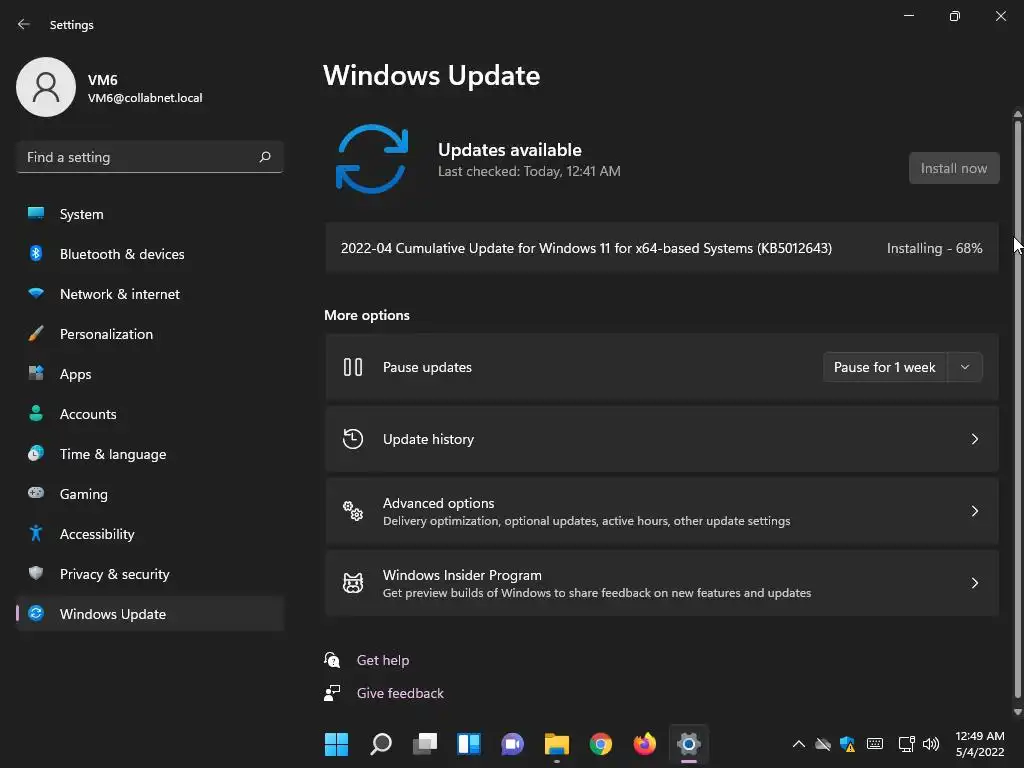Open Time & language settings
Image resolution: width=1024 pixels, height=768 pixels.
tap(150, 454)
